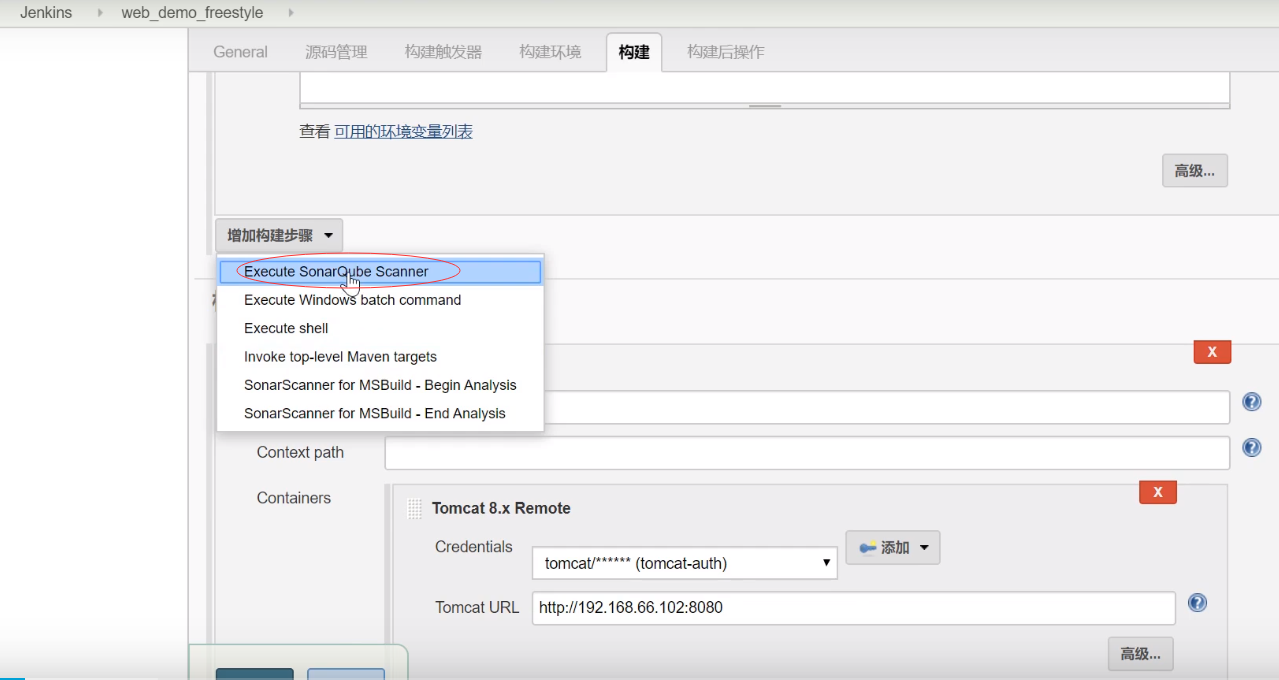The image size is (1279, 680).
Task: Choose Execute Windows batch command
Action: (x=380, y=300)
